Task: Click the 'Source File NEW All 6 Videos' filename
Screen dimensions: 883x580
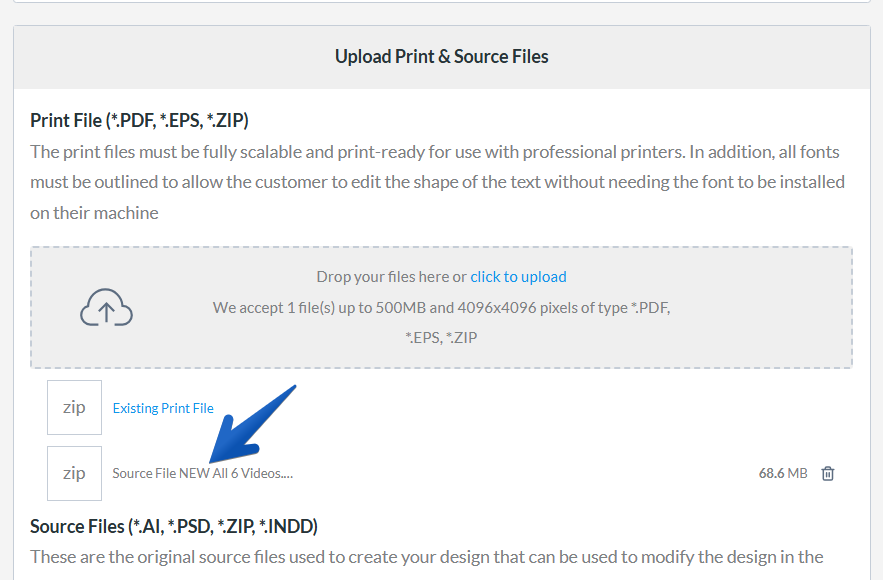Action: tap(203, 474)
